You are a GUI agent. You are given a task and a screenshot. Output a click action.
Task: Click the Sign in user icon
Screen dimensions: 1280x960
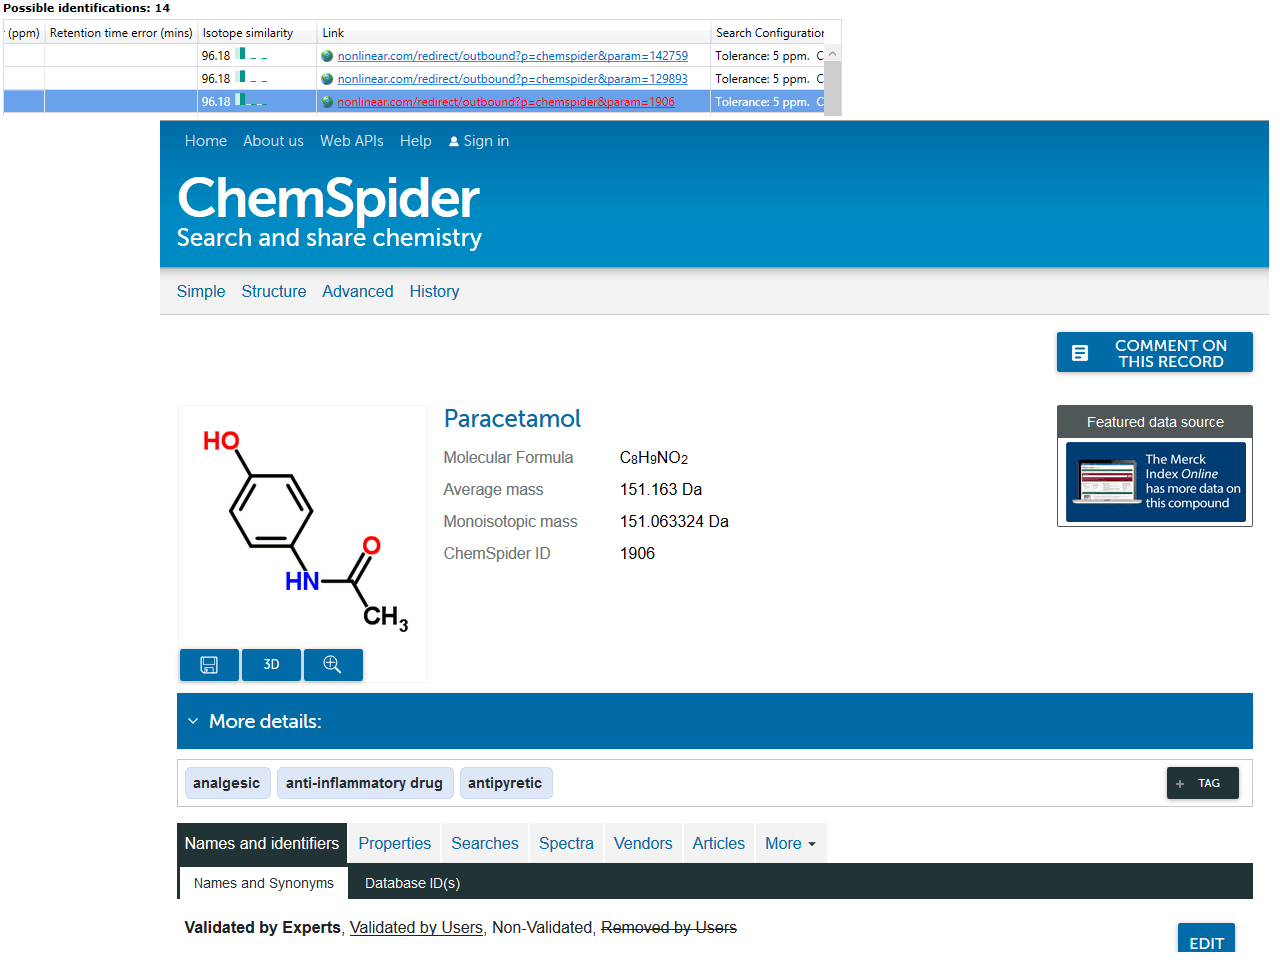coord(454,142)
